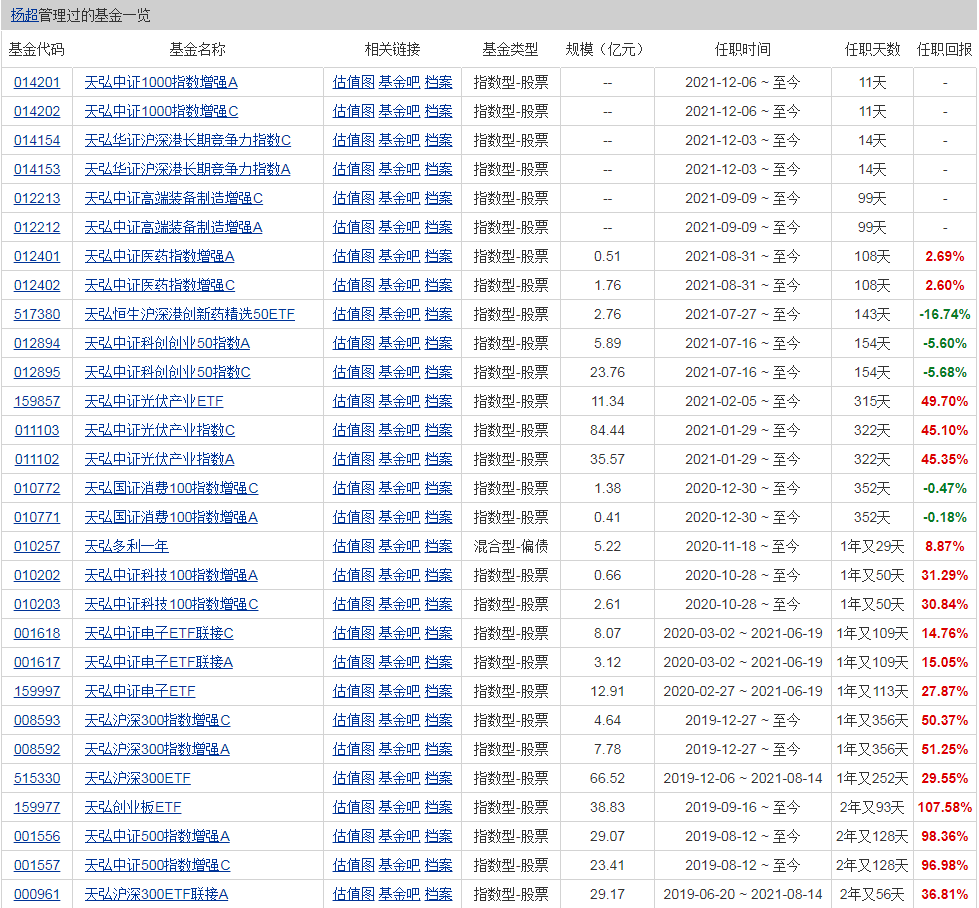Image resolution: width=979 pixels, height=908 pixels.
Task: Open 估值图 link for fund 159997
Action: click(353, 691)
